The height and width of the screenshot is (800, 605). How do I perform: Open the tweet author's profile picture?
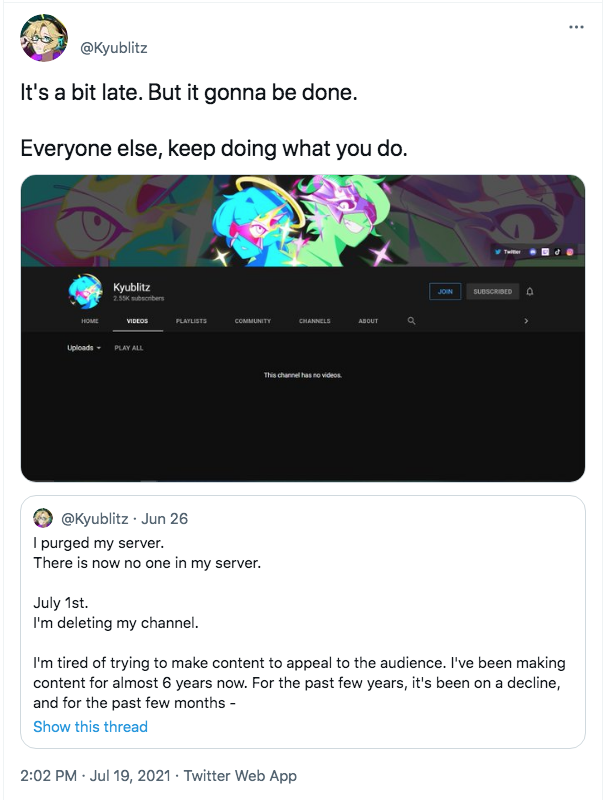tap(43, 38)
